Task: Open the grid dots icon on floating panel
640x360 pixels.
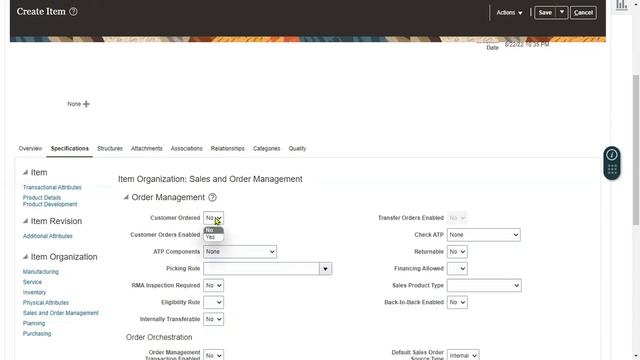Action: 612,169
